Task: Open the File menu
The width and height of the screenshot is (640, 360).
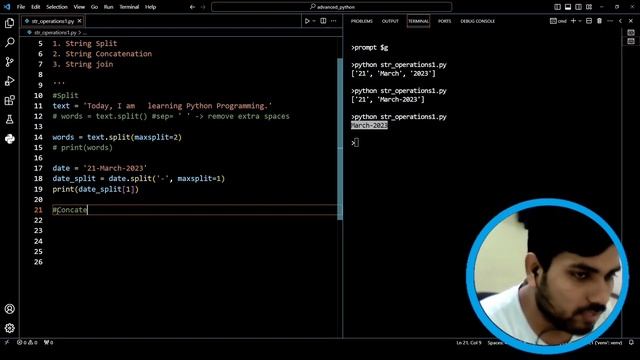Action: tap(21, 7)
